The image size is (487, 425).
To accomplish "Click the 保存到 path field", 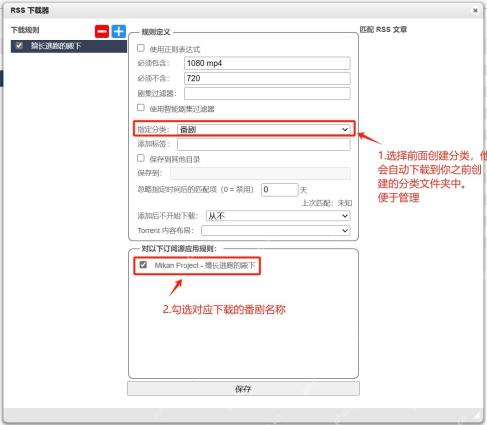I will coord(260,173).
